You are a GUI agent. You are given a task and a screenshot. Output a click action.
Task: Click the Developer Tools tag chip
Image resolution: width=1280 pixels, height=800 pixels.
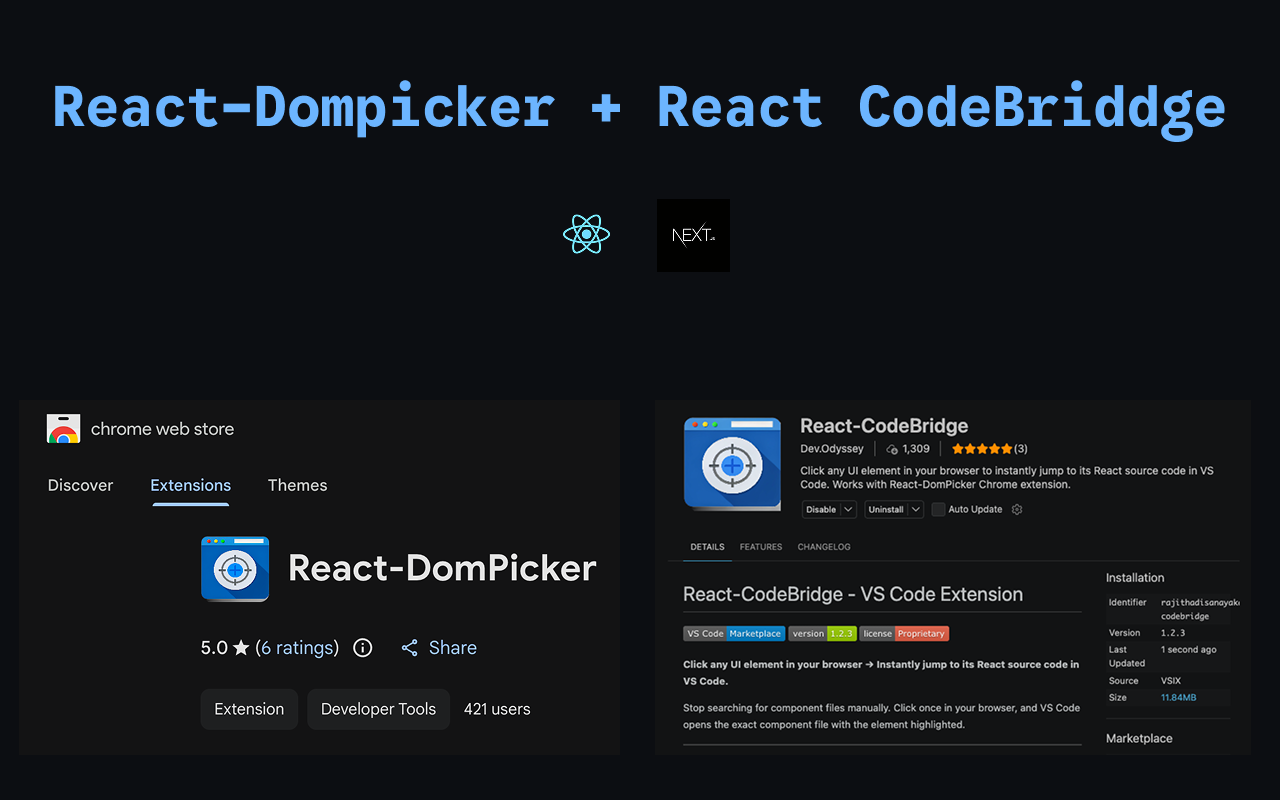378,709
